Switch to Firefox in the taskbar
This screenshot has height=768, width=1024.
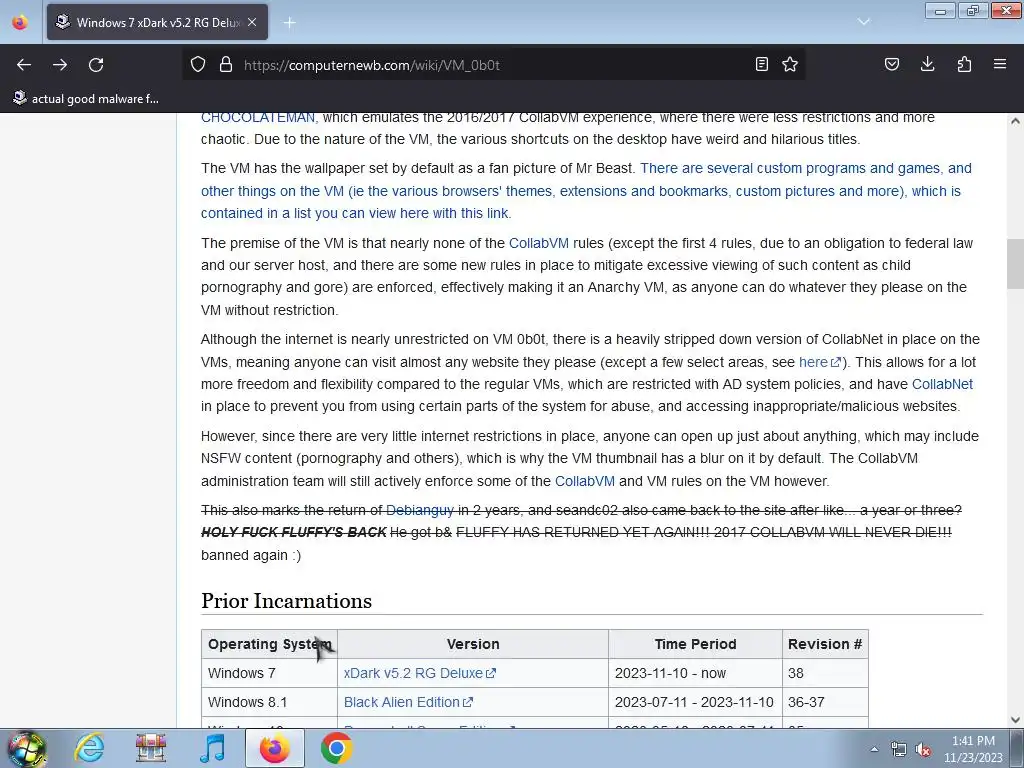click(274, 748)
